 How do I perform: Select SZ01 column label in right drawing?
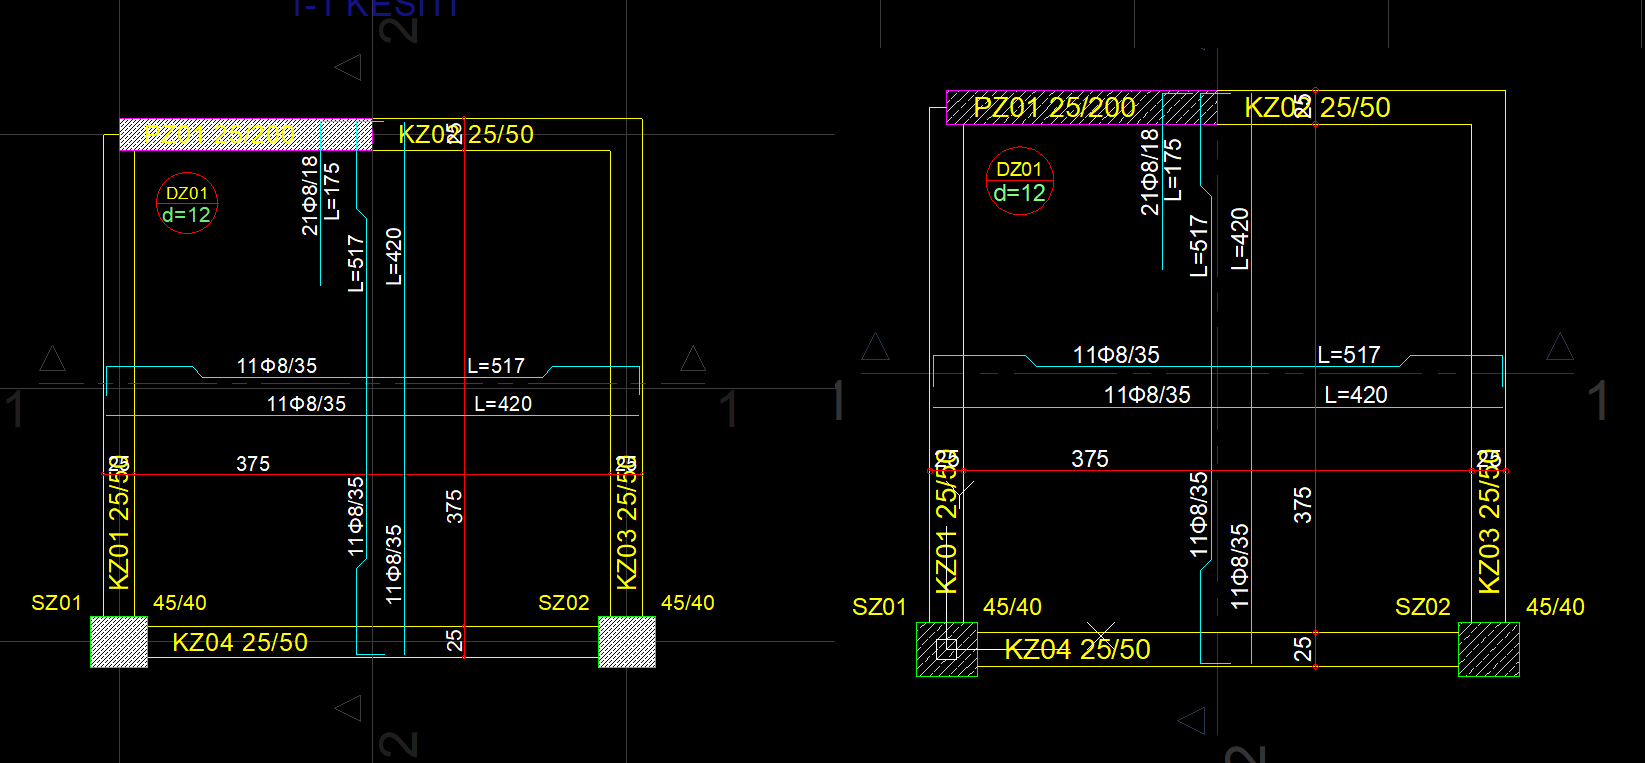click(x=880, y=607)
